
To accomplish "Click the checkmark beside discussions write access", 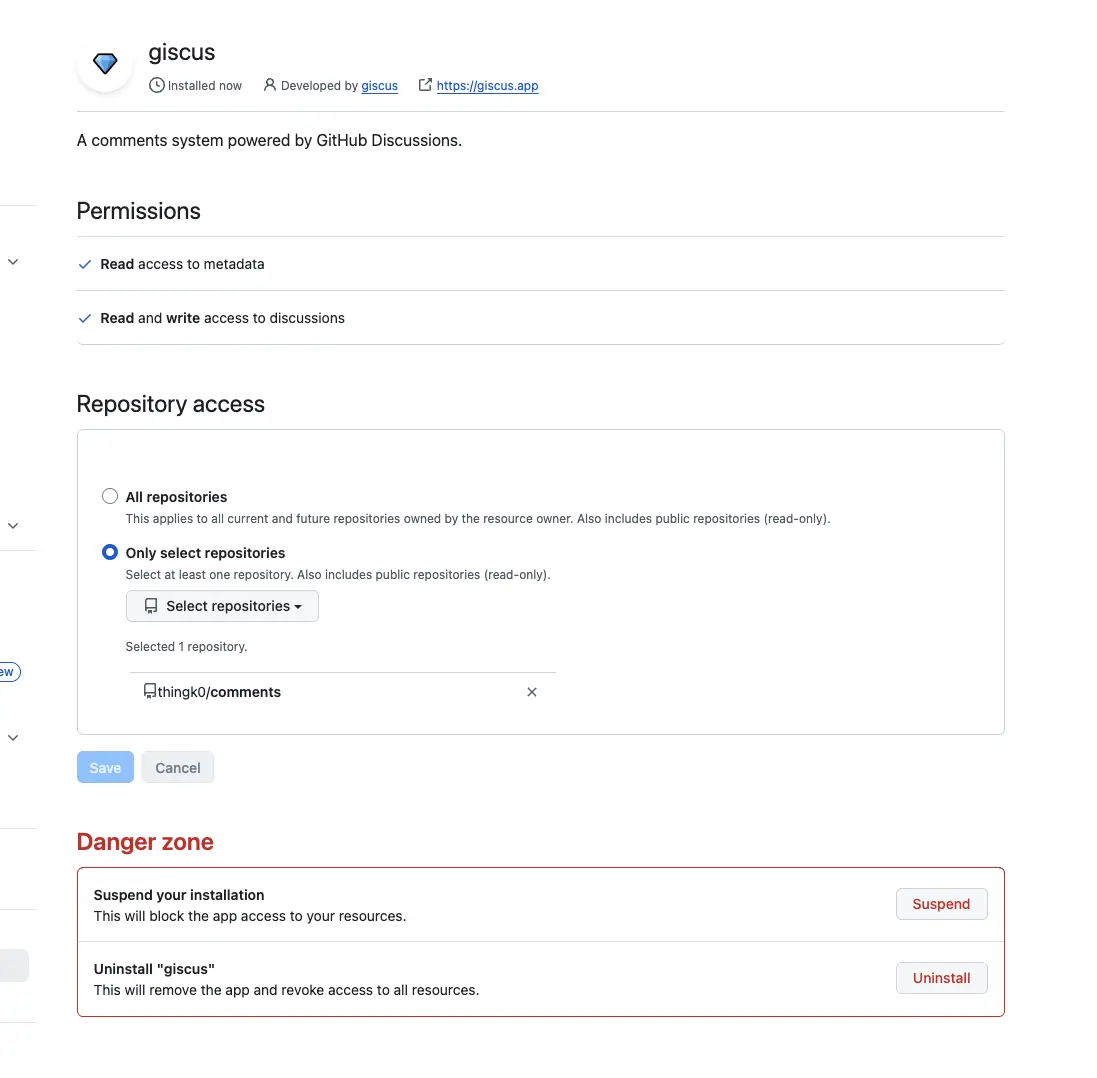I will pyautogui.click(x=85, y=319).
